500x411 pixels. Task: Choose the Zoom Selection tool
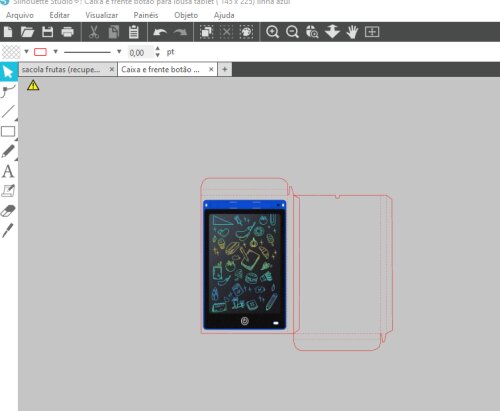tap(312, 32)
